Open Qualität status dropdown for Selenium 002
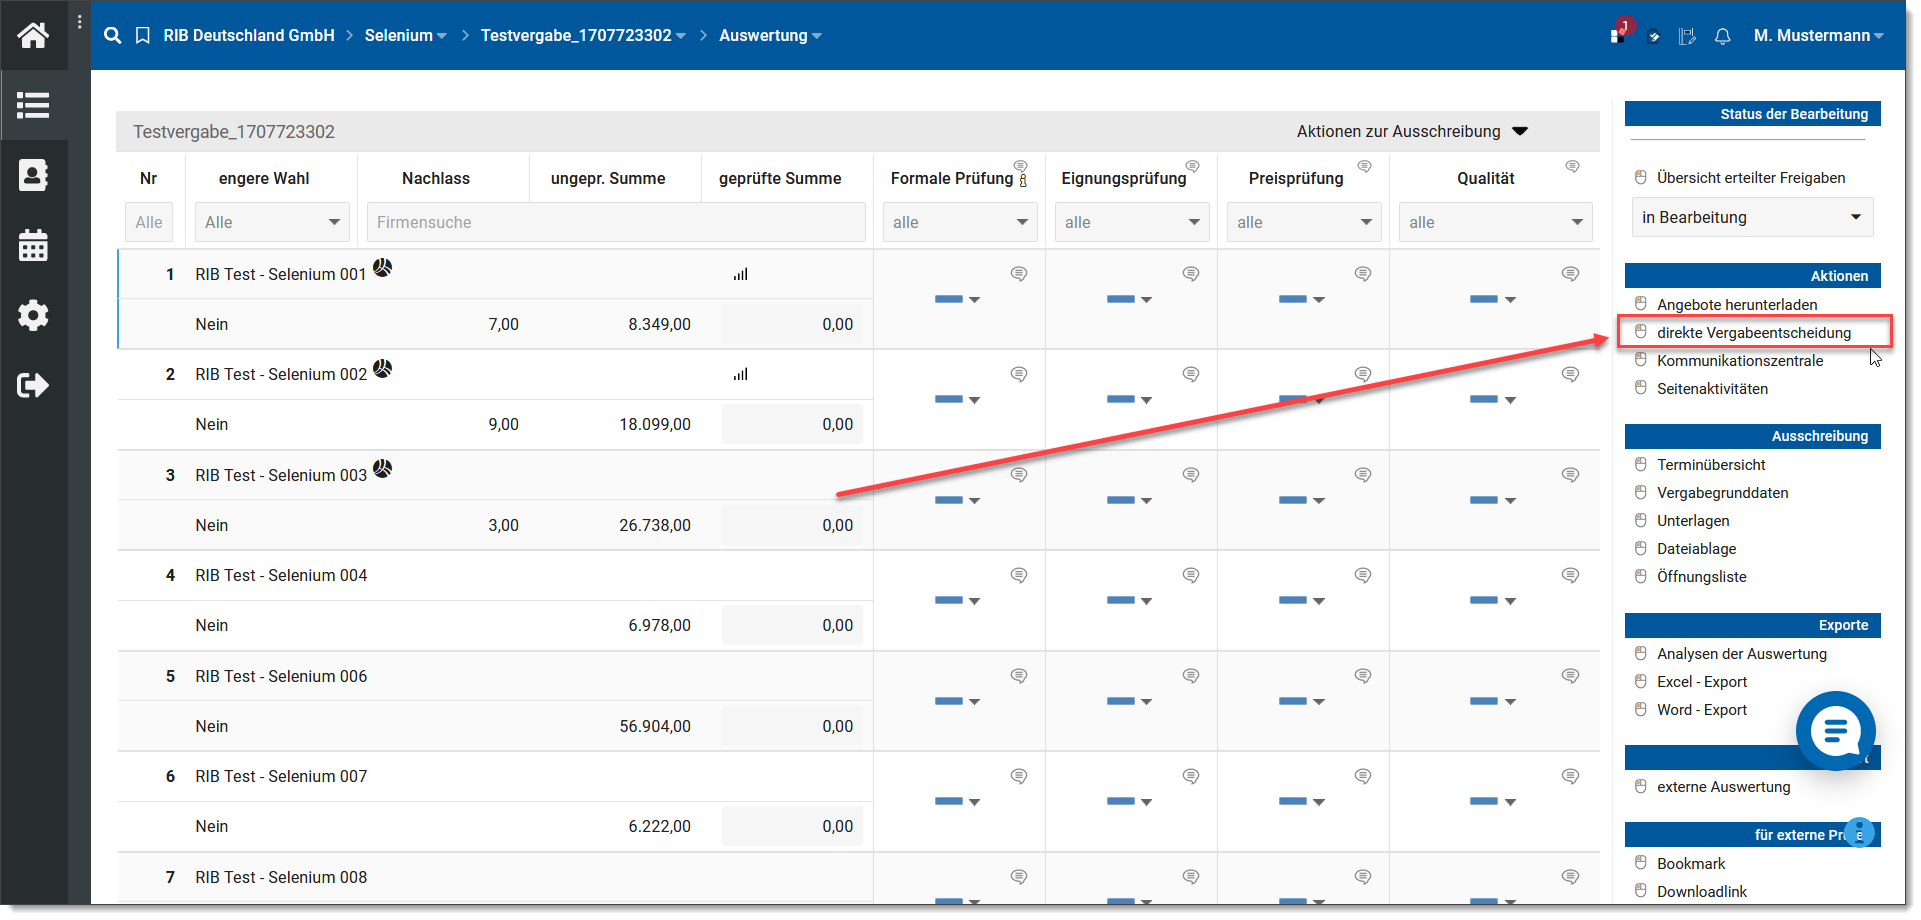Screen dimensions: 1921x920 1493,400
